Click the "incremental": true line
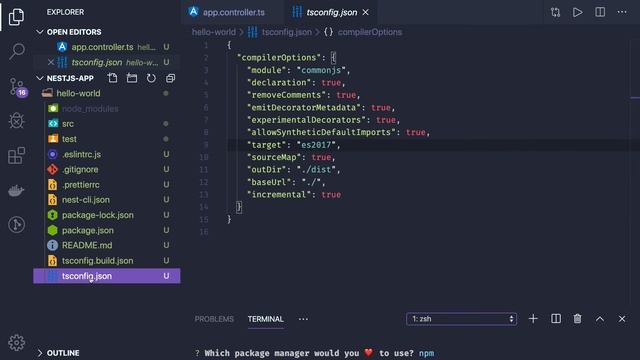Image resolution: width=640 pixels, height=360 pixels. [294, 195]
